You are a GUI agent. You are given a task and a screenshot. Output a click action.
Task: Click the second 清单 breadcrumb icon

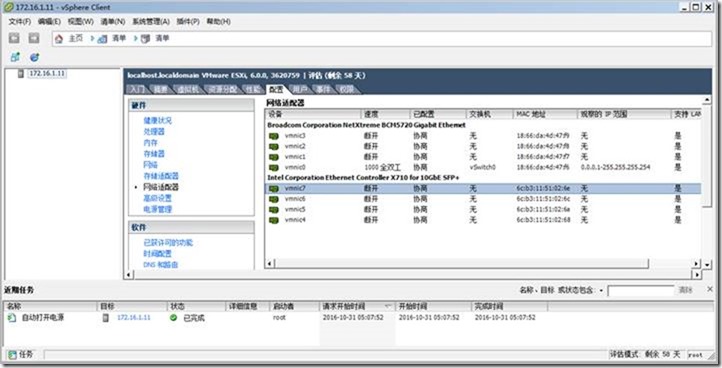click(x=146, y=39)
